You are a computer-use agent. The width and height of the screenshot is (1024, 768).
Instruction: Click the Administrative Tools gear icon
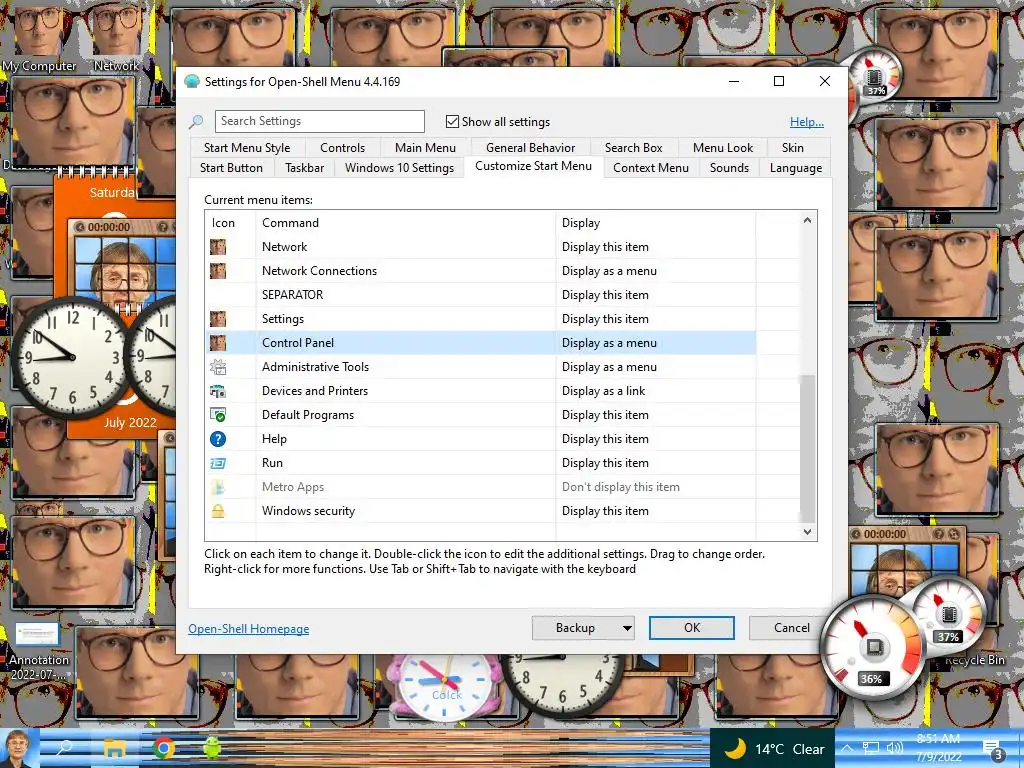tap(218, 367)
